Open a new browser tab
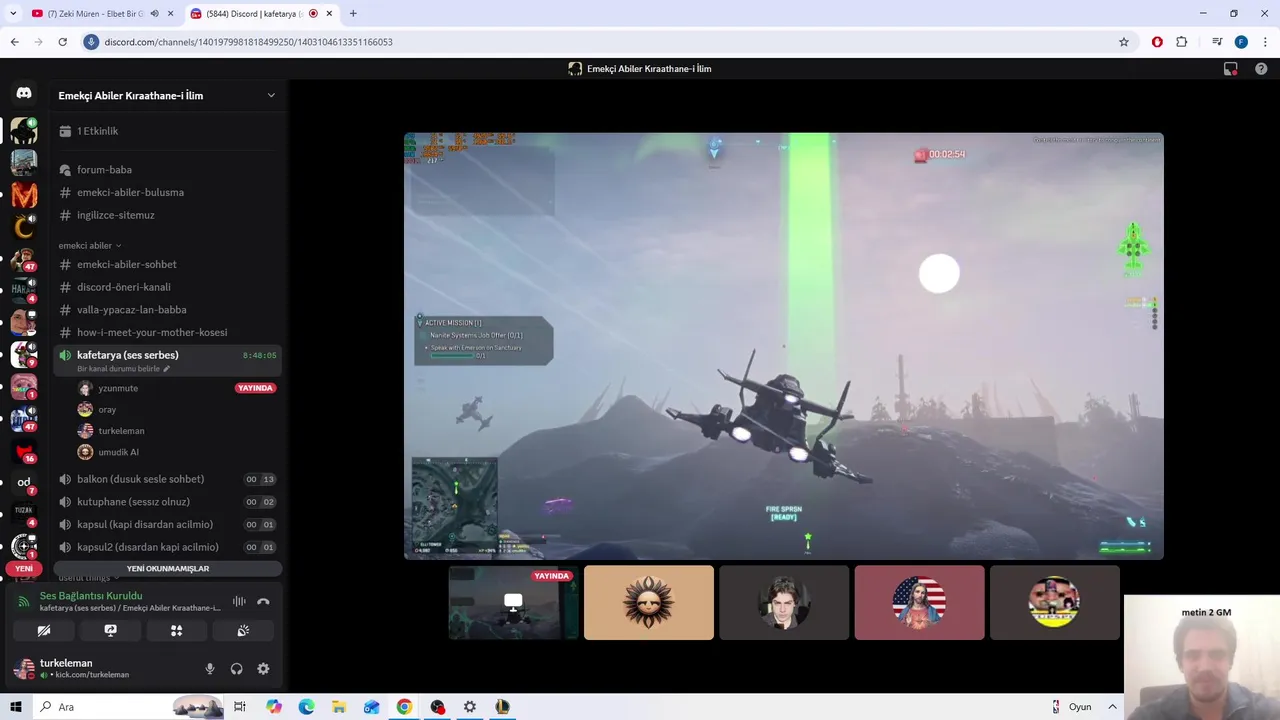Screen dimensions: 1280x720 click(x=353, y=14)
